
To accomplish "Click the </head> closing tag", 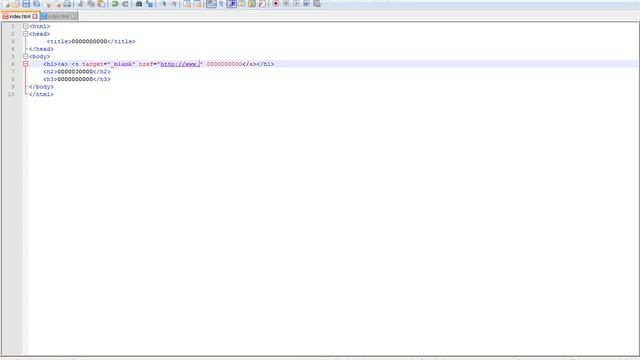I will point(41,49).
